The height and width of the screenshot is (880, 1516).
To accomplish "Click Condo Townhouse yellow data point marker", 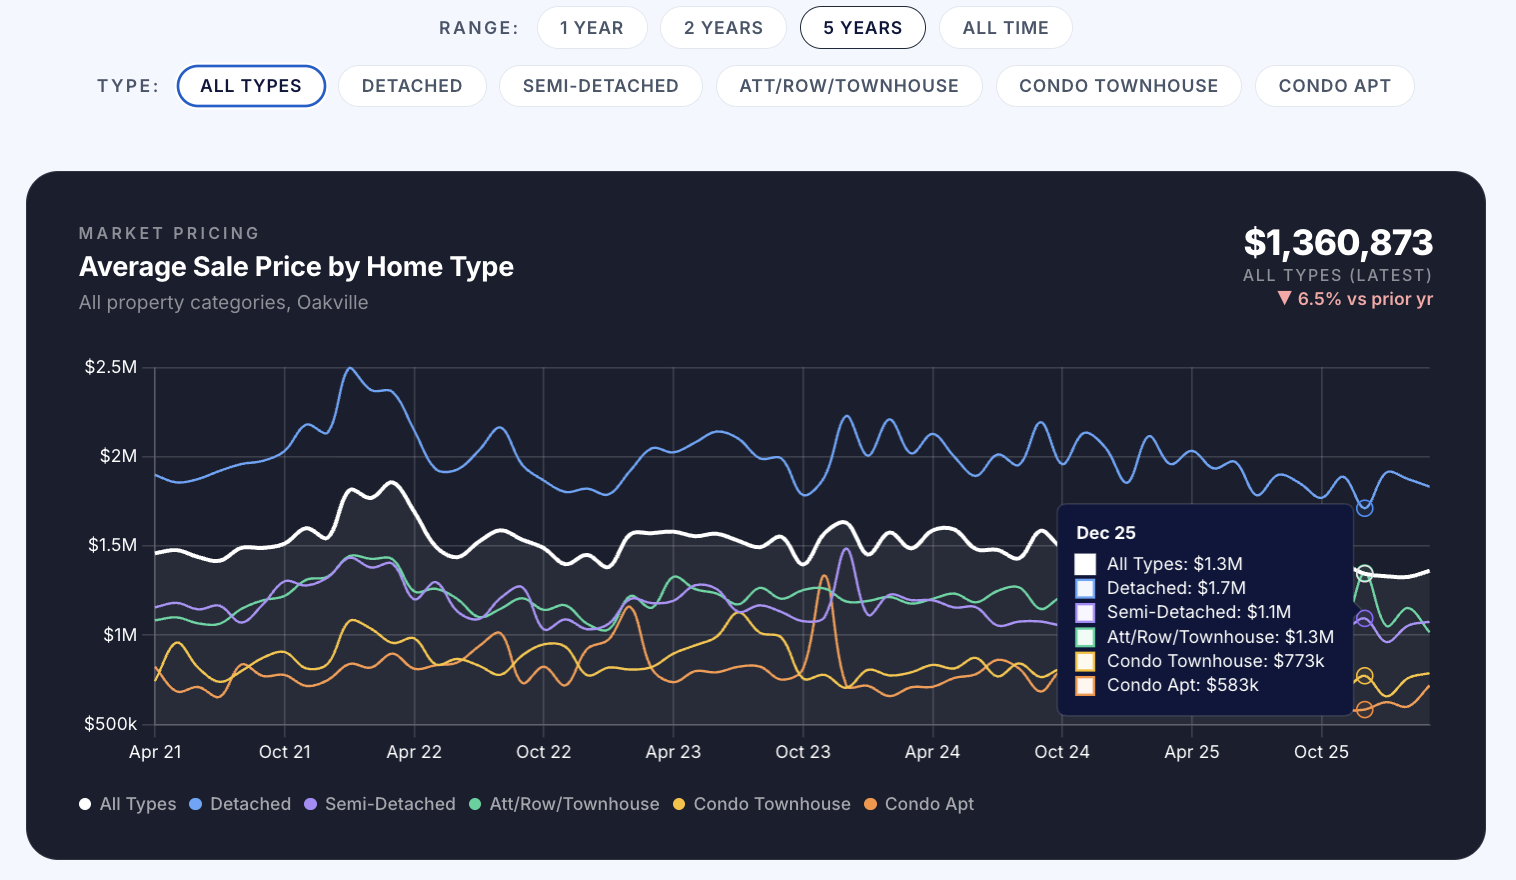I will [x=1364, y=676].
